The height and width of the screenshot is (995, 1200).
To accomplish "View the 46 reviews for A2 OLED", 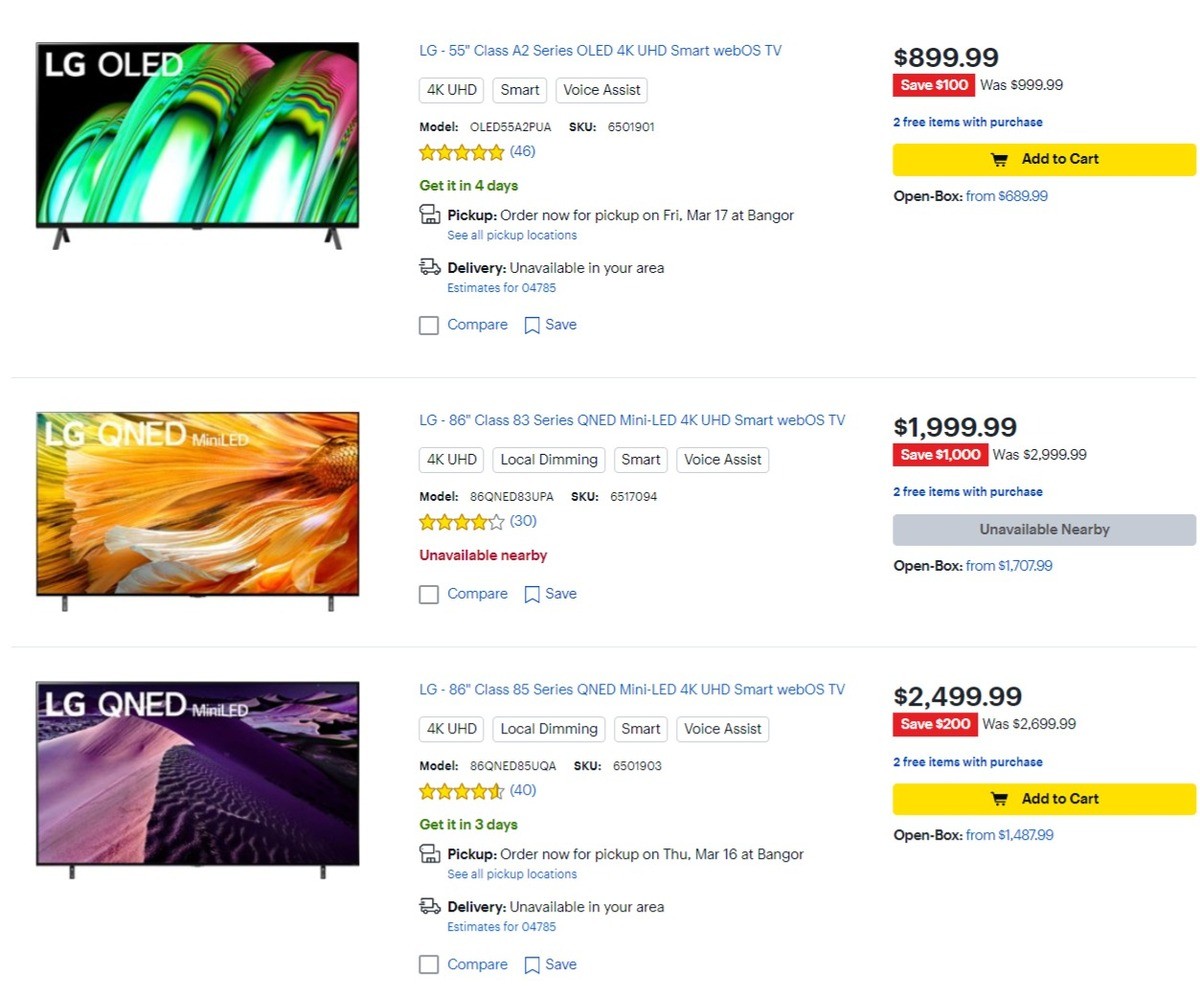I will click(523, 151).
